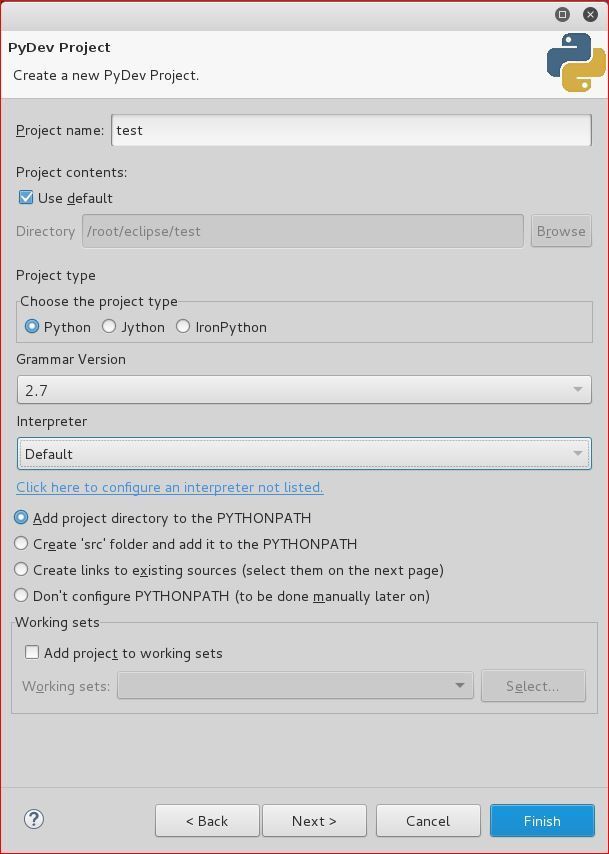Click the Browse directory button
609x854 pixels.
[x=561, y=231]
